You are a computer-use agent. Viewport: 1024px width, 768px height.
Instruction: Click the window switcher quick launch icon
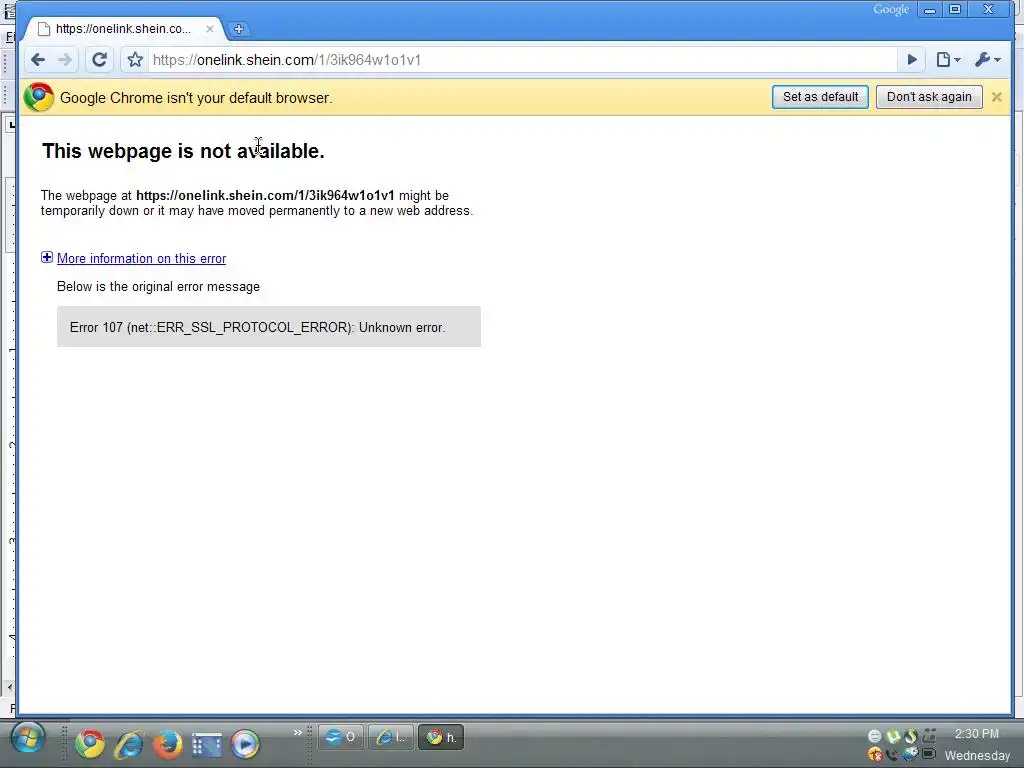[x=206, y=744]
